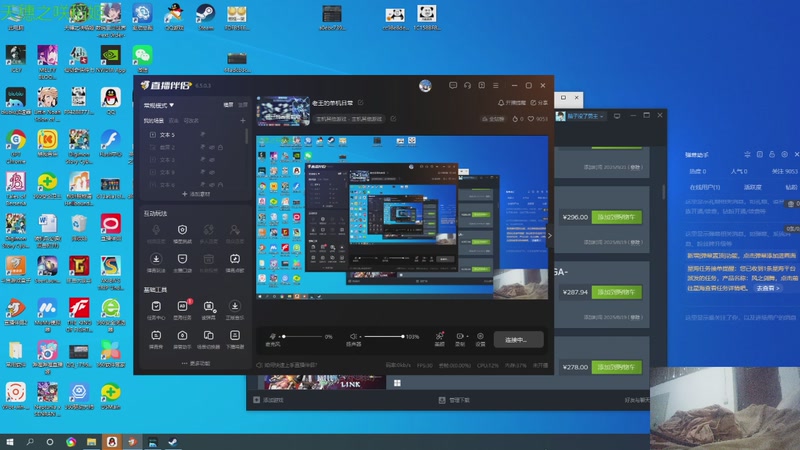
Task: Click the Steam wishlist scrollbar
Action: (663, 192)
